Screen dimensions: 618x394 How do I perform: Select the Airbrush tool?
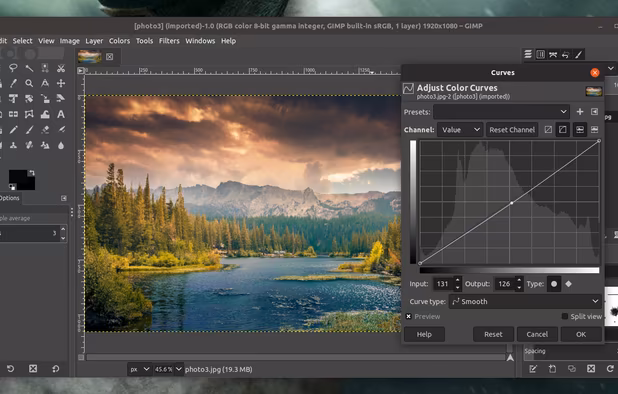[61, 130]
